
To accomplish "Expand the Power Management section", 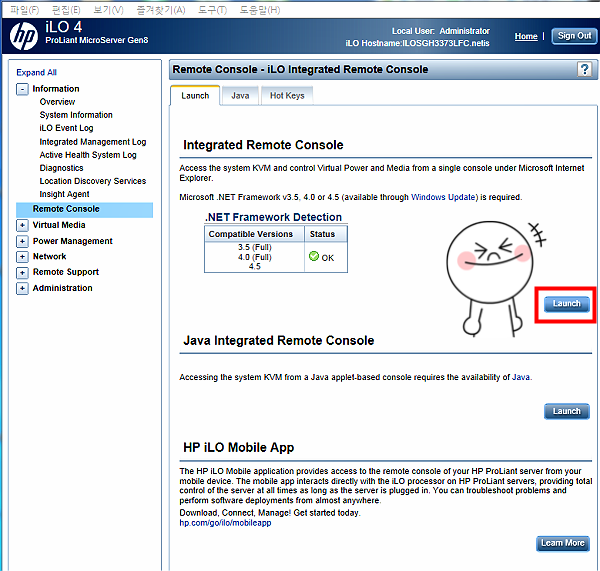I will tap(22, 241).
